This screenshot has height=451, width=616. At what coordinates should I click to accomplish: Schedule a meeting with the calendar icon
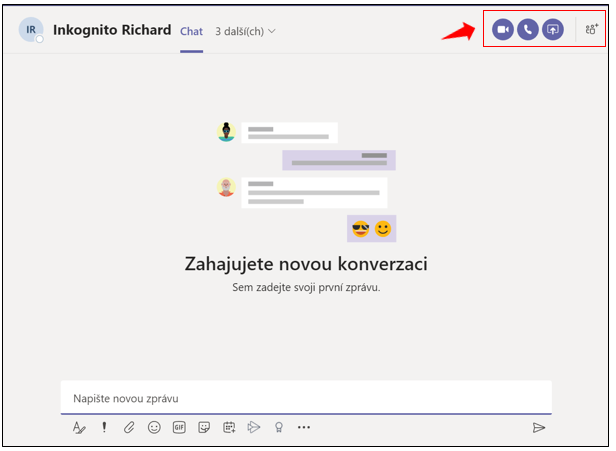[229, 427]
